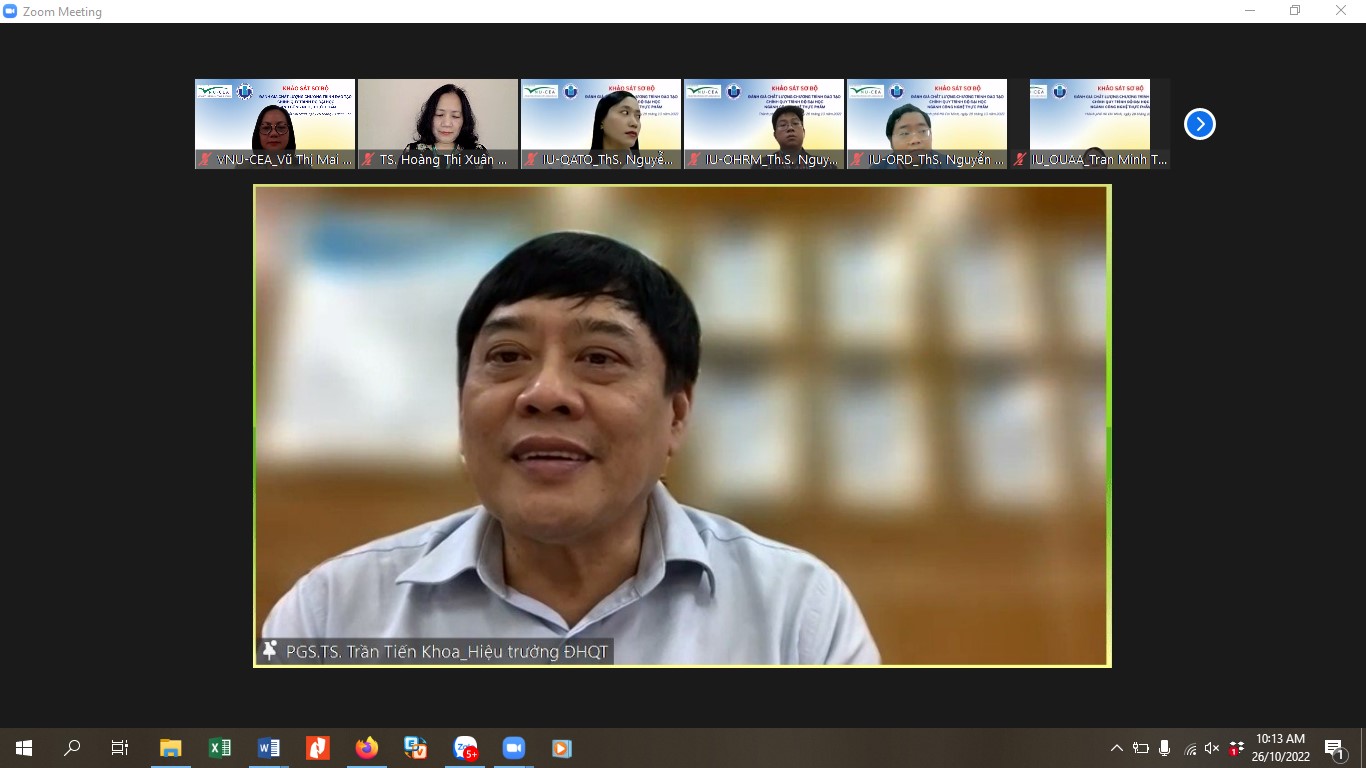Open Windows Start menu

pos(24,748)
